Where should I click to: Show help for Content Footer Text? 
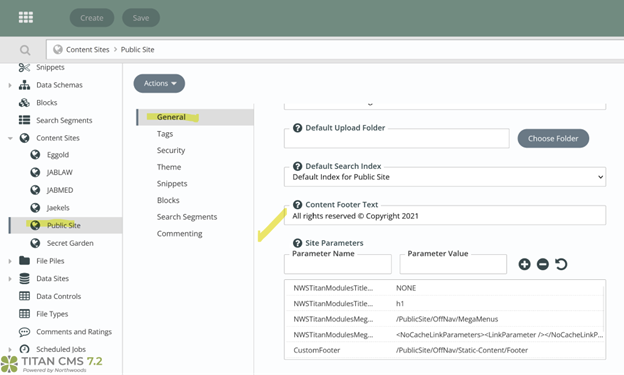[x=297, y=205]
